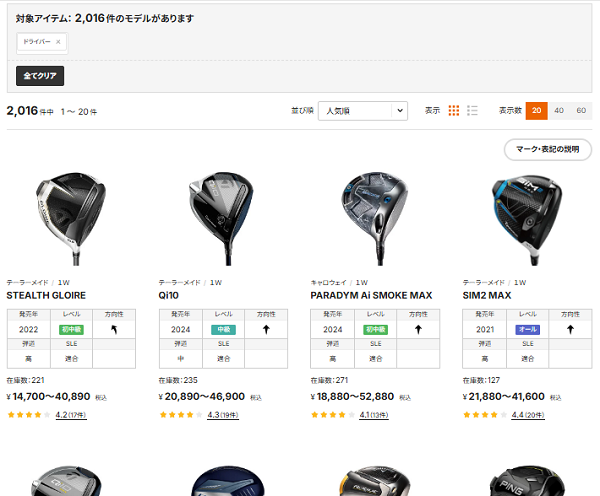Show 20 items per page
This screenshot has height=496, width=600.
[x=536, y=111]
